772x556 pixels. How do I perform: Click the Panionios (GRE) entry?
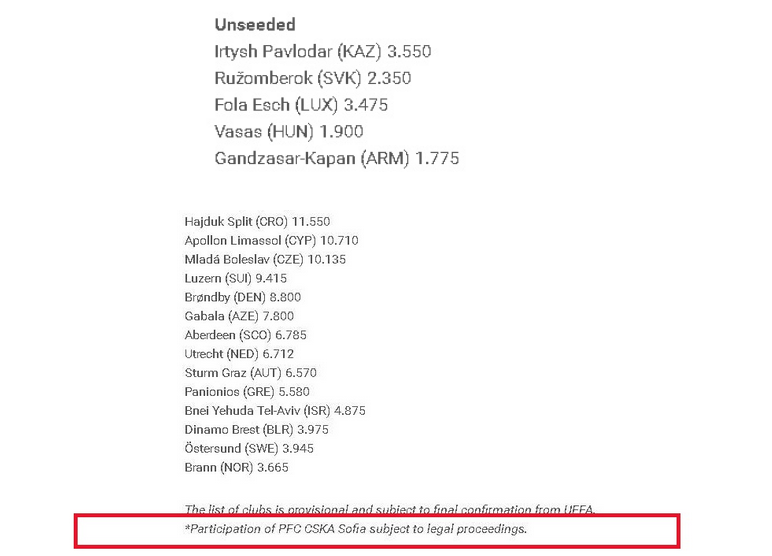coord(245,391)
